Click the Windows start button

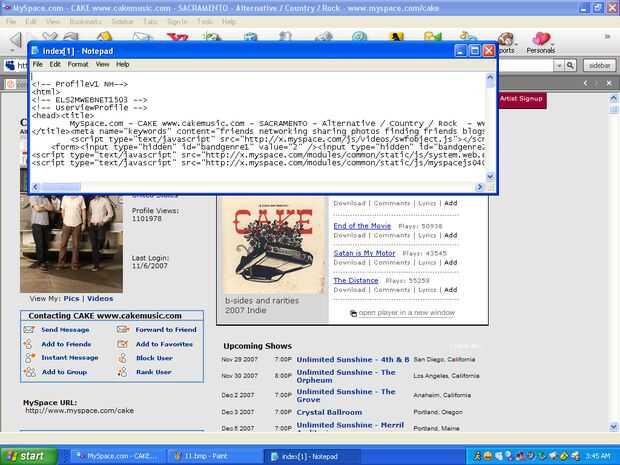tap(28, 456)
